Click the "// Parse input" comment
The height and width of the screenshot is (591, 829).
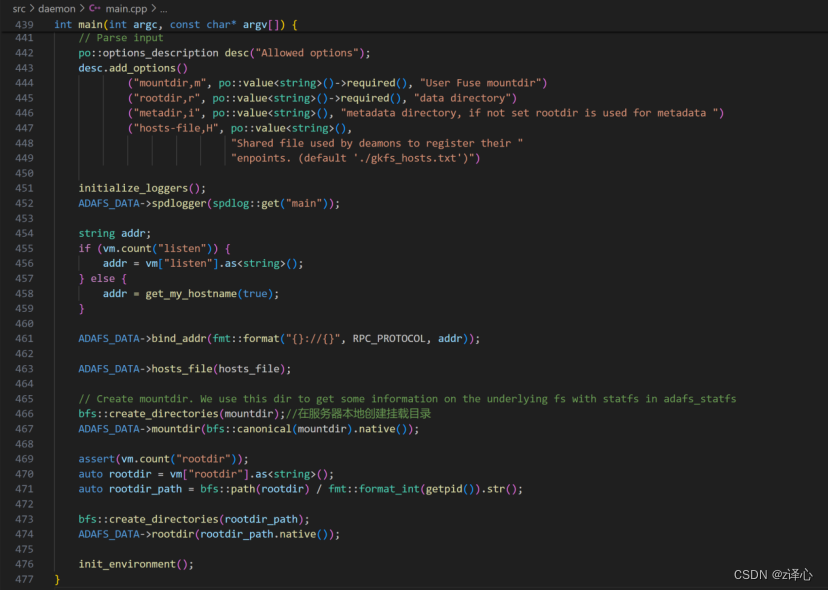(115, 38)
